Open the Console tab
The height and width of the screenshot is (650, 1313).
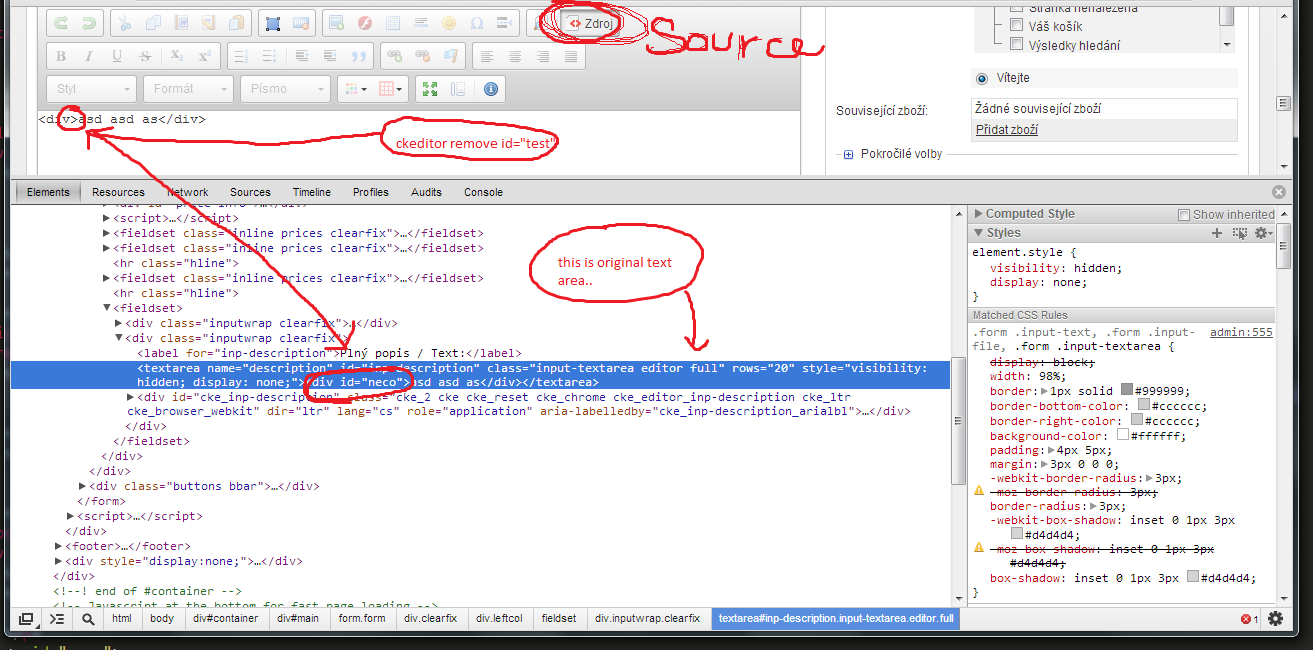(x=483, y=192)
